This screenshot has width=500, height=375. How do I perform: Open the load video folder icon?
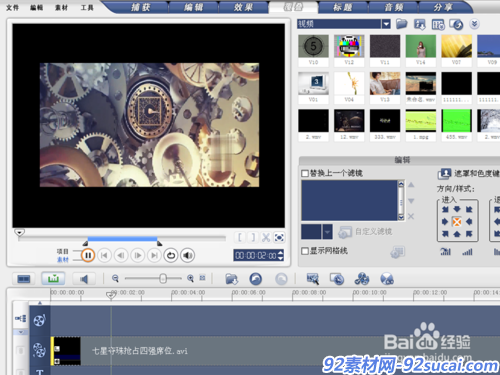tap(401, 24)
